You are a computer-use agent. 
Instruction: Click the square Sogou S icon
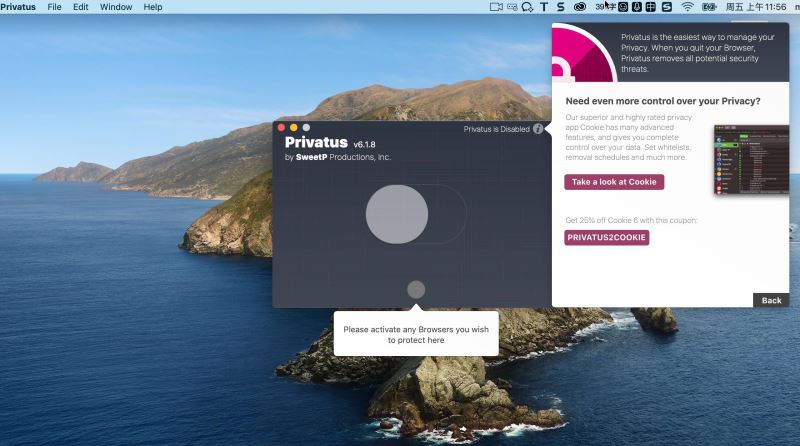pyautogui.click(x=667, y=7)
